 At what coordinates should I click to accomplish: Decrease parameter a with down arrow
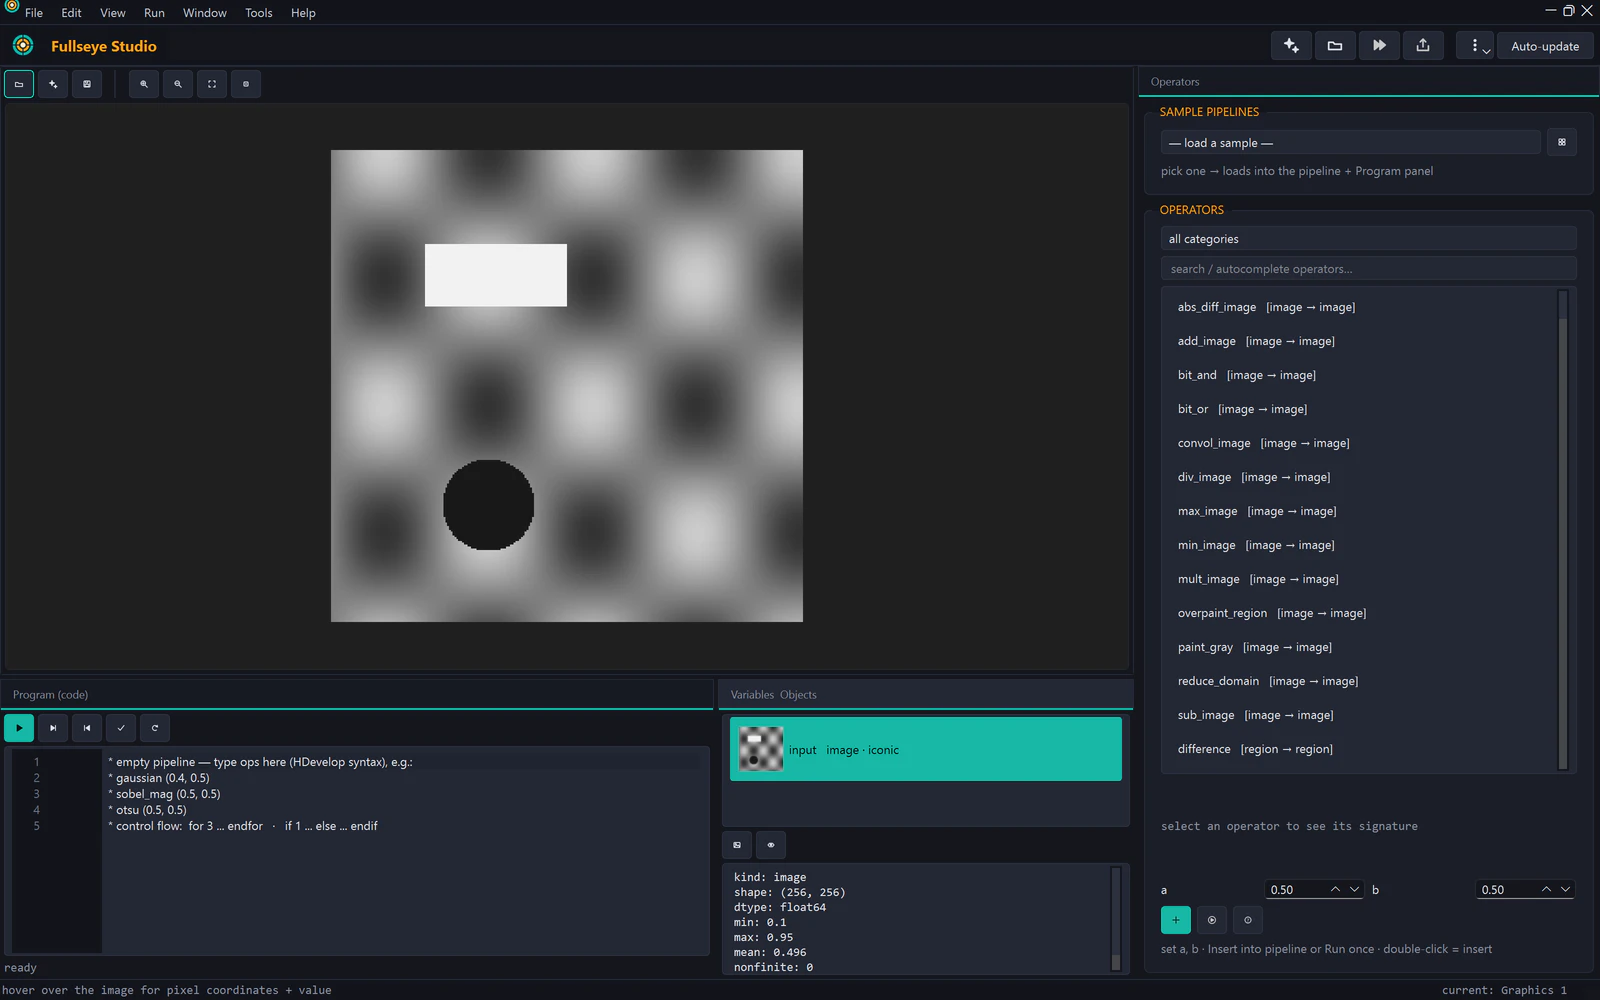pyautogui.click(x=1355, y=890)
